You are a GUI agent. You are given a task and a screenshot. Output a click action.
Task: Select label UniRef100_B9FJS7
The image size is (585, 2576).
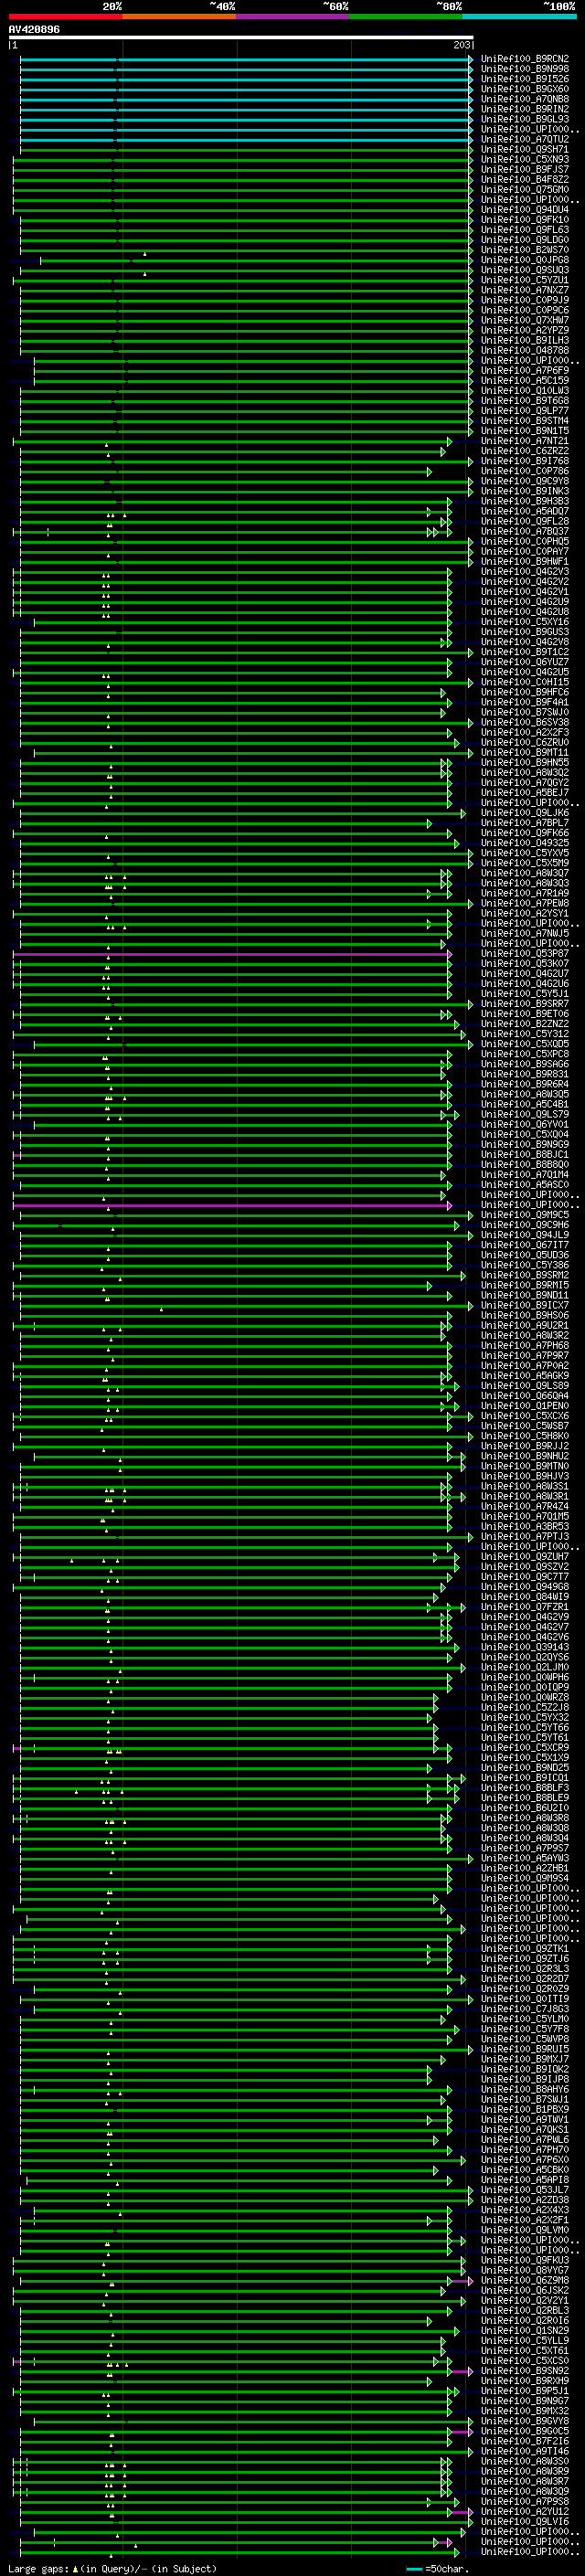pos(525,170)
